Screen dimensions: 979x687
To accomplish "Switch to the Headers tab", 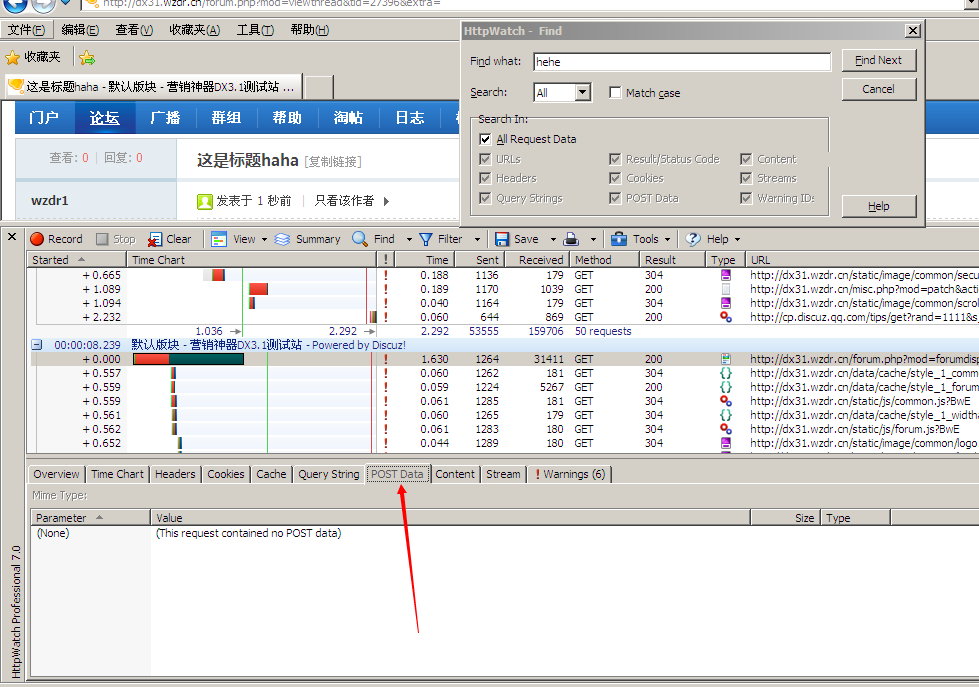I will click(x=175, y=474).
